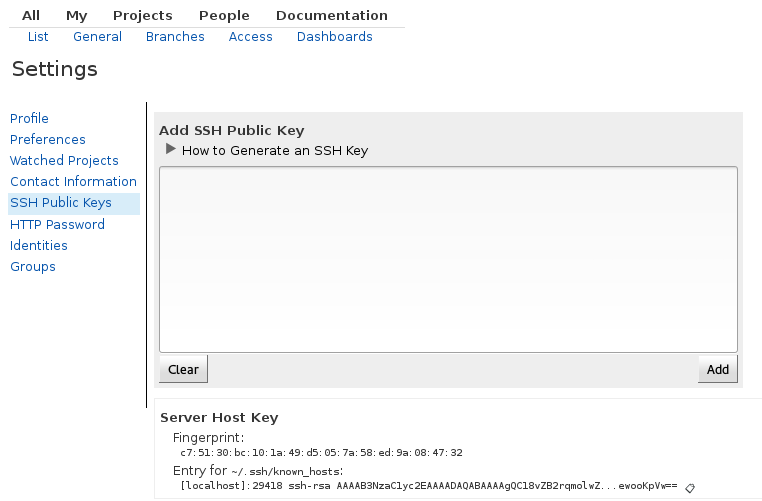Select the Projects menu tab
Viewport: 762px width, 501px height.
click(143, 16)
